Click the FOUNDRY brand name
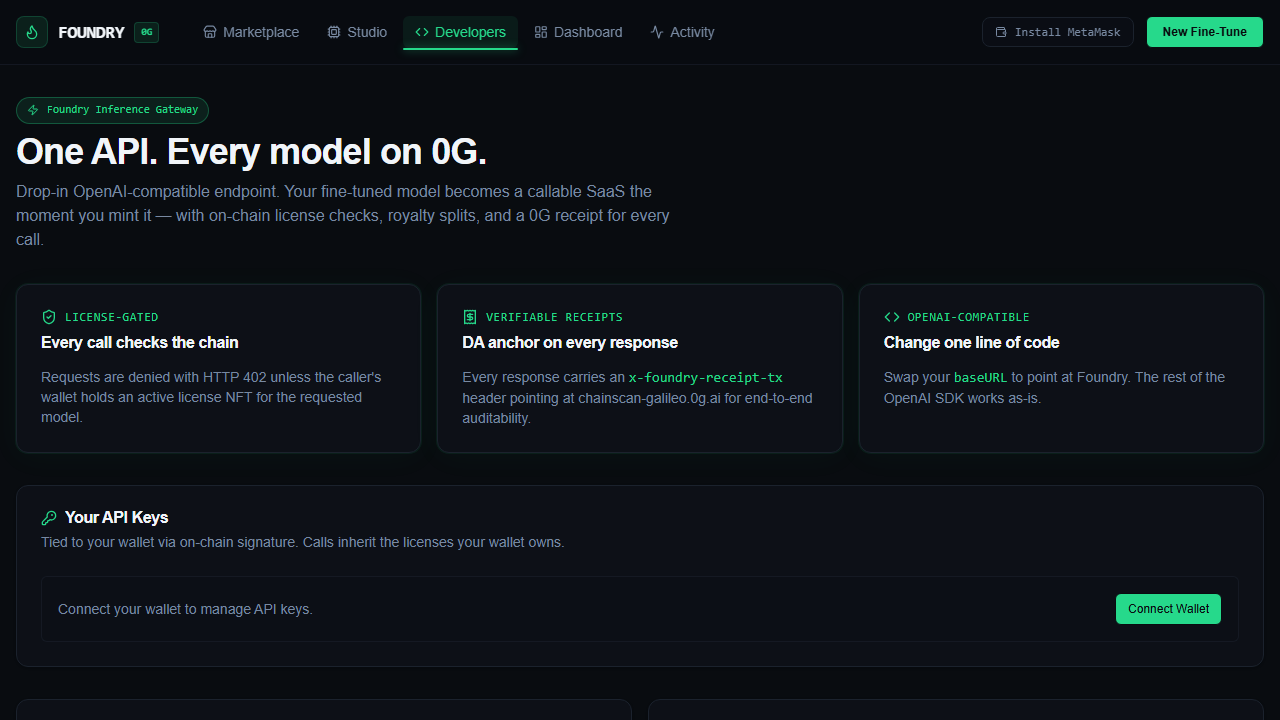The height and width of the screenshot is (720, 1280). click(x=92, y=32)
